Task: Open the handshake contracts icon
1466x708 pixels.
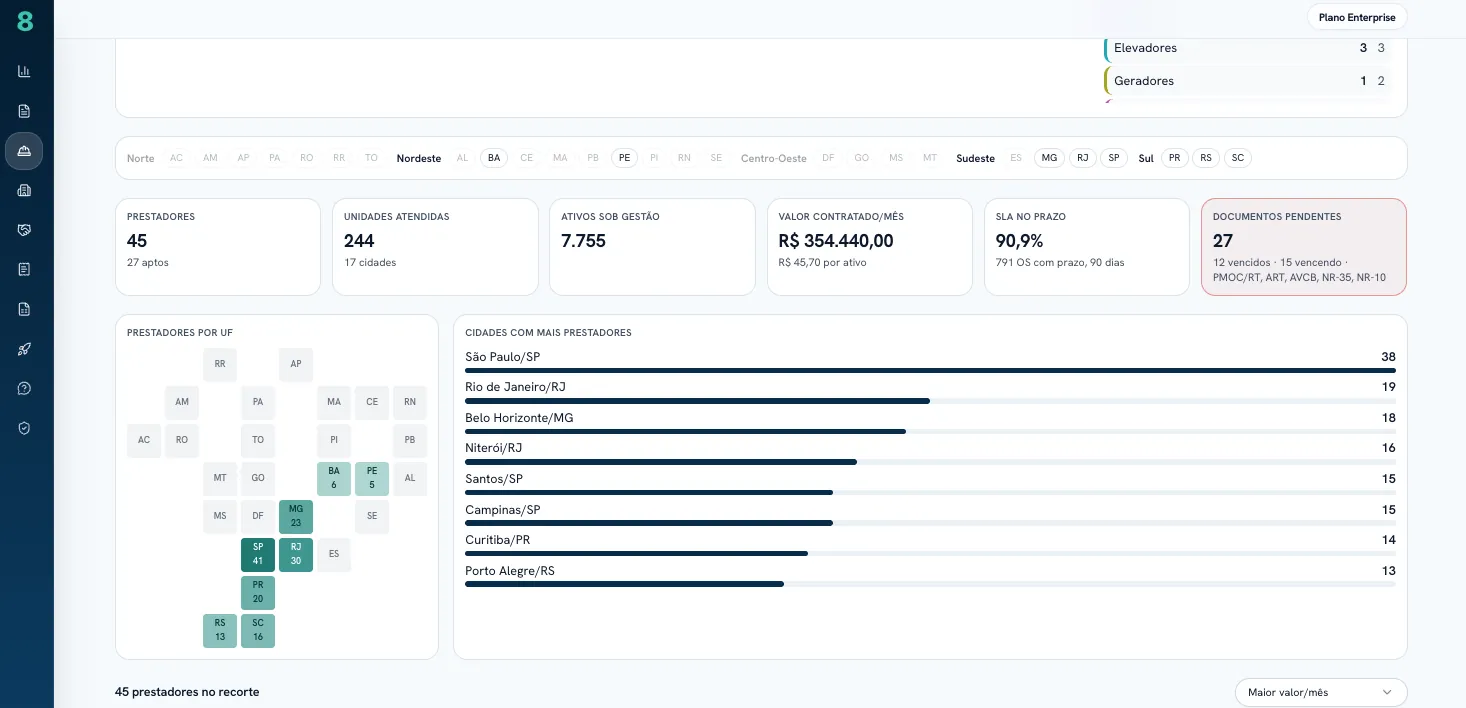Action: (24, 230)
